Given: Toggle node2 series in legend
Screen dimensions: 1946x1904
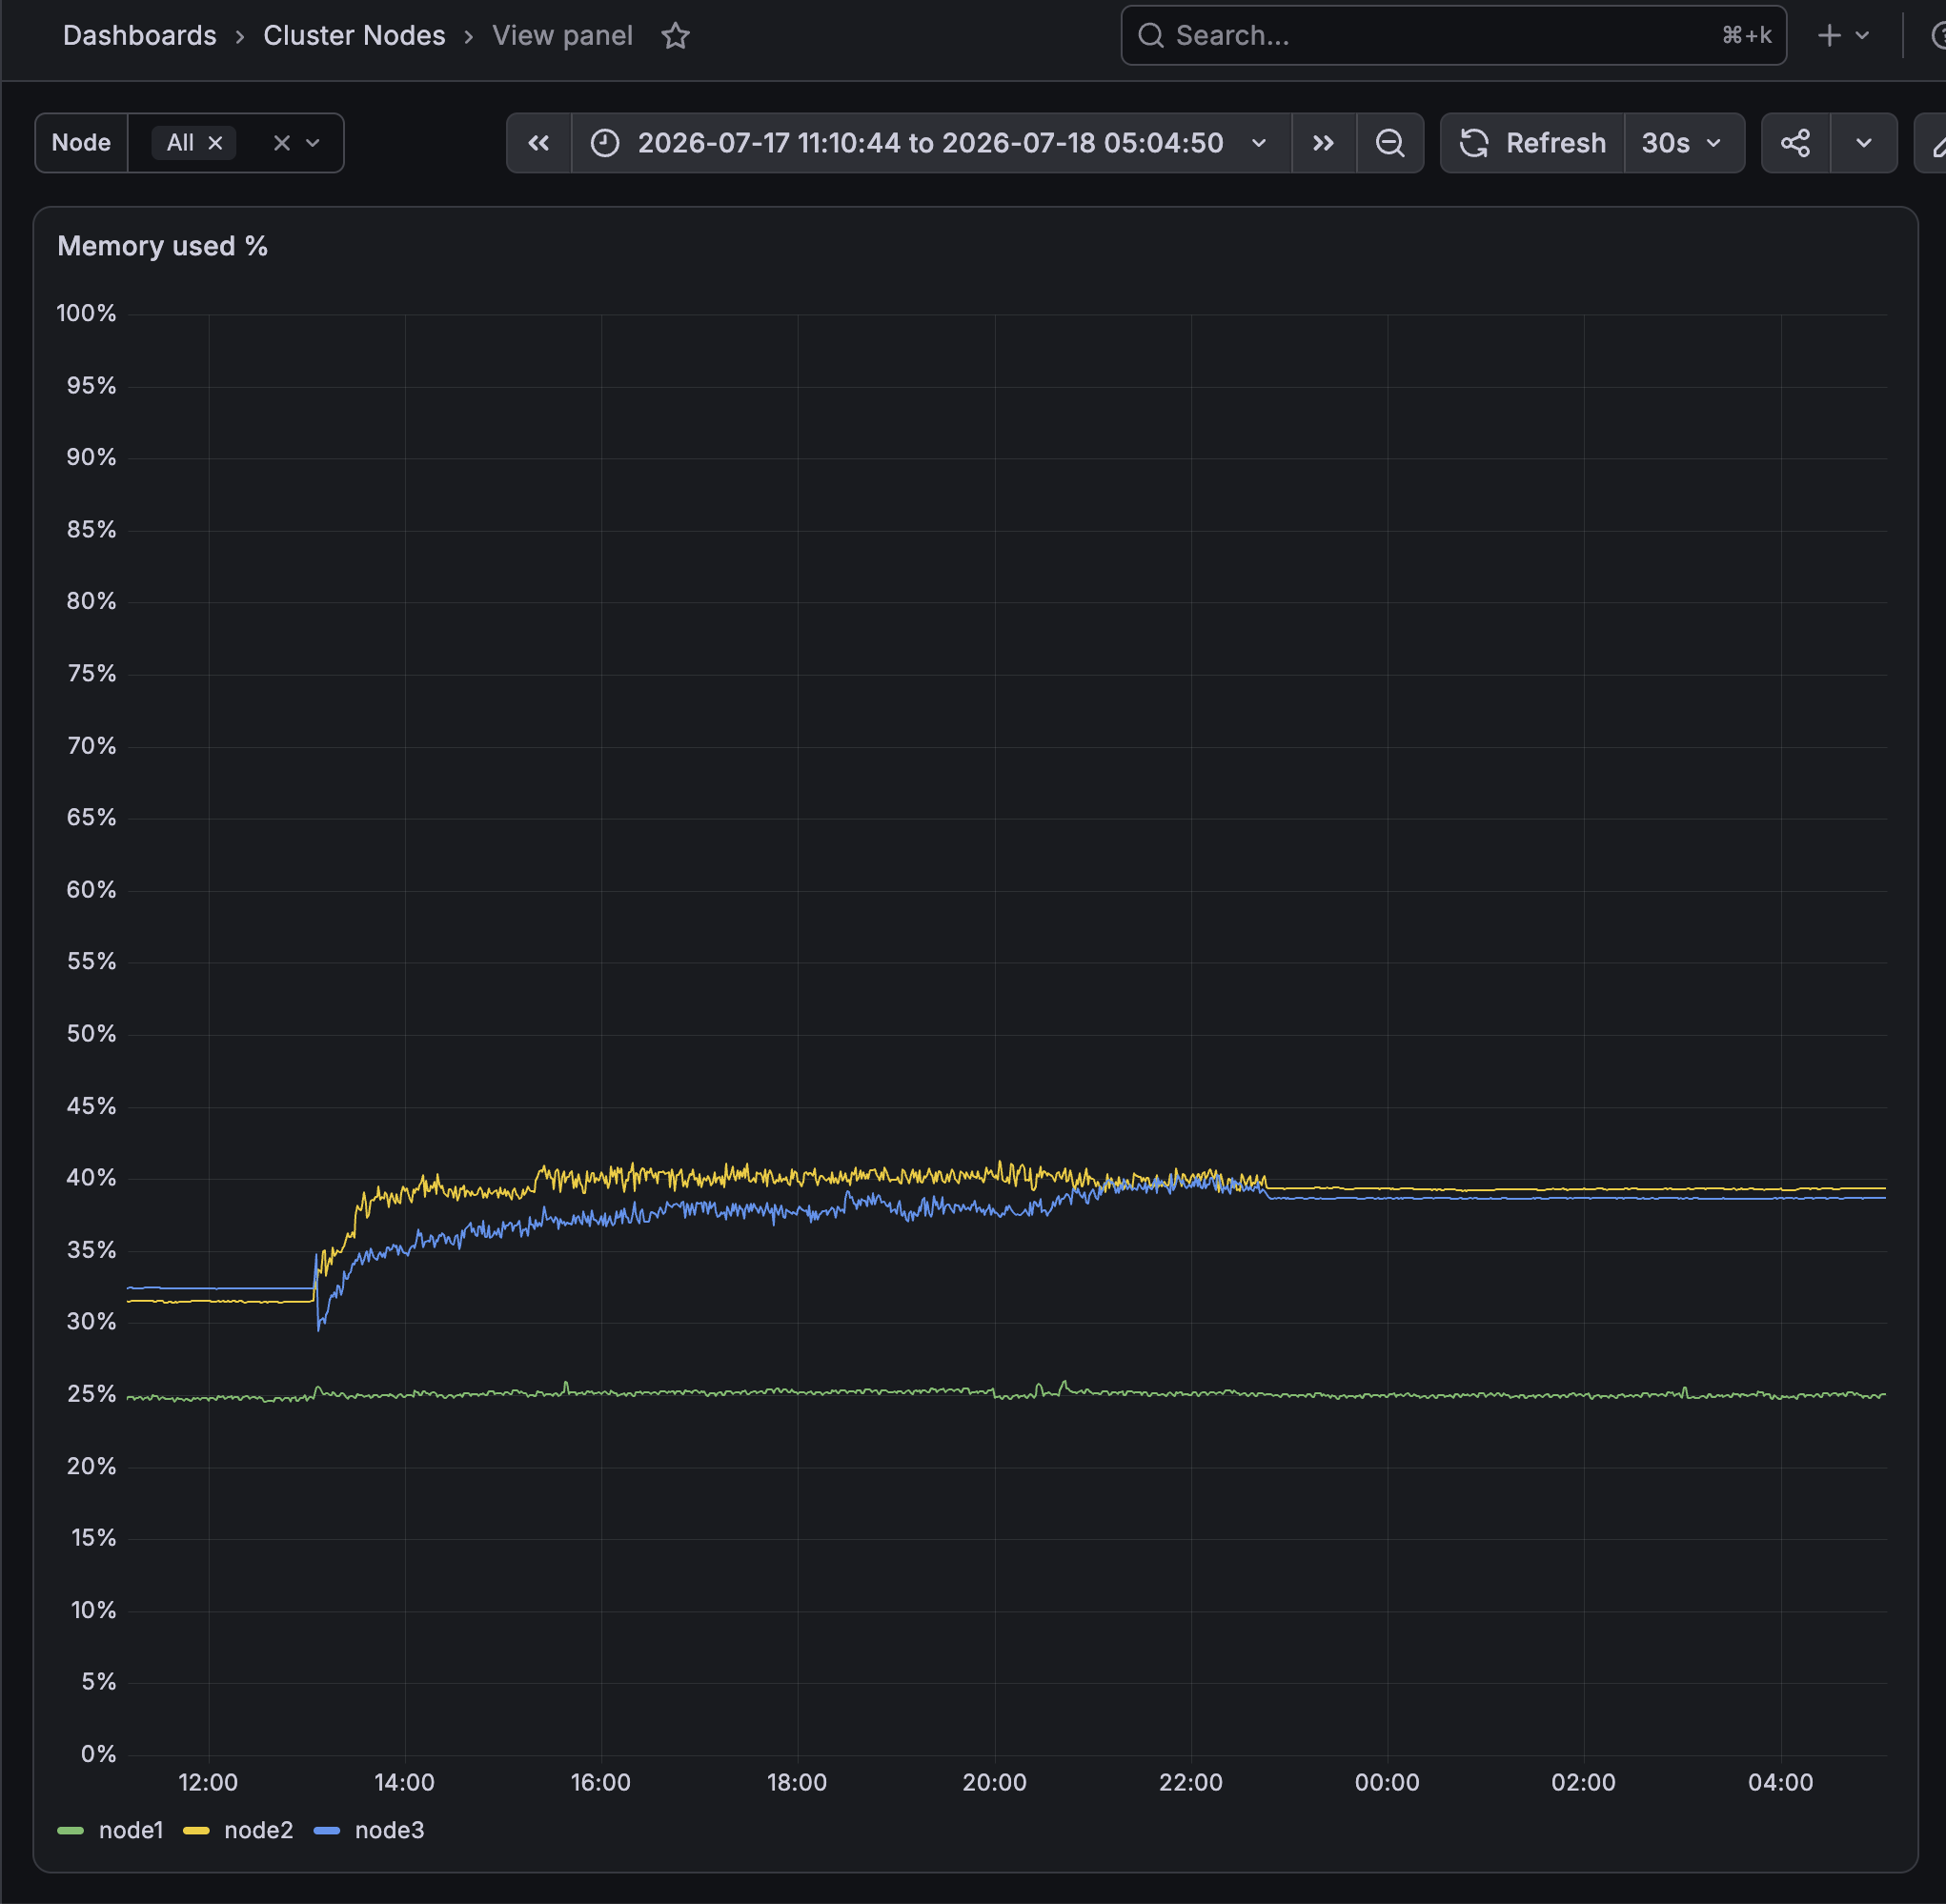Looking at the screenshot, I should pyautogui.click(x=258, y=1830).
